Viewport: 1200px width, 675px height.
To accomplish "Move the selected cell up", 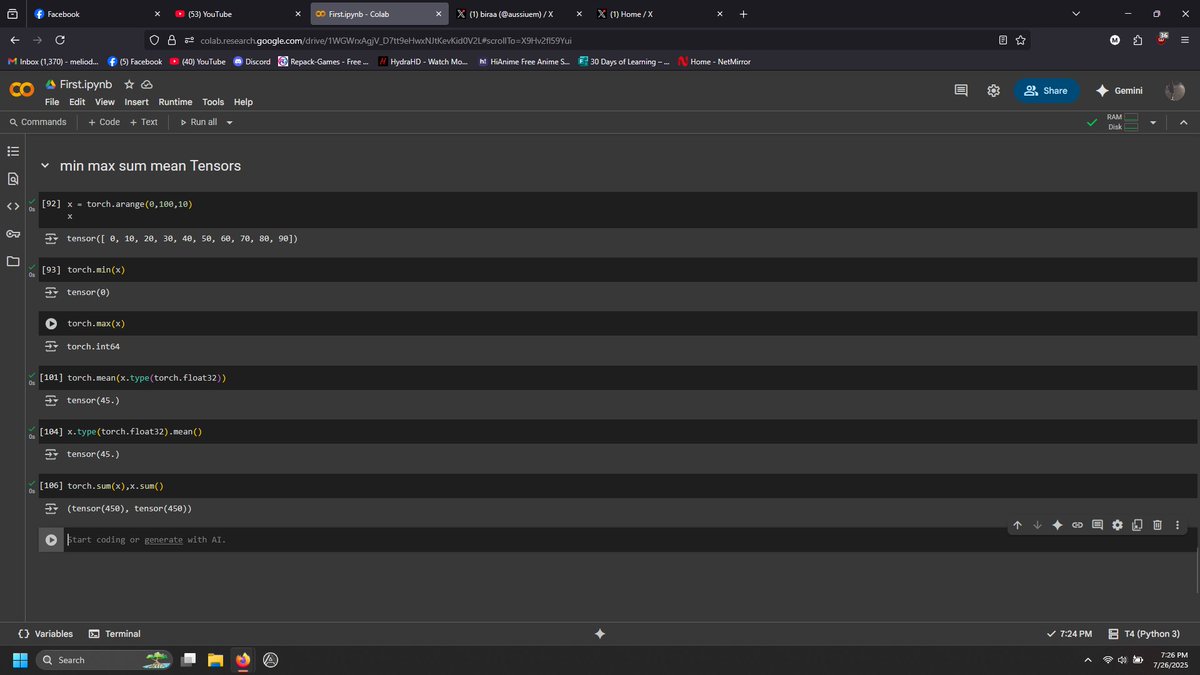I will (x=1017, y=525).
